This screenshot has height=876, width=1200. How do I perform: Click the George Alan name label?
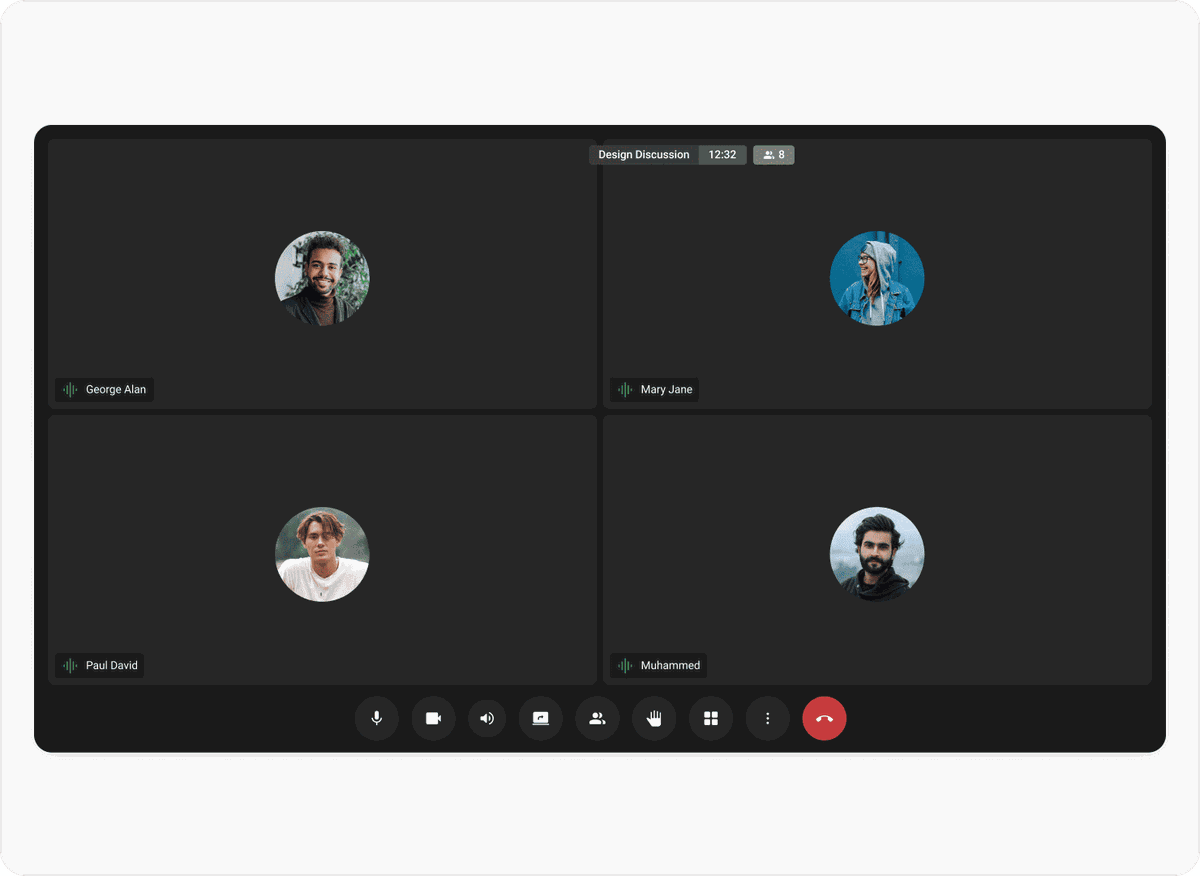[116, 390]
